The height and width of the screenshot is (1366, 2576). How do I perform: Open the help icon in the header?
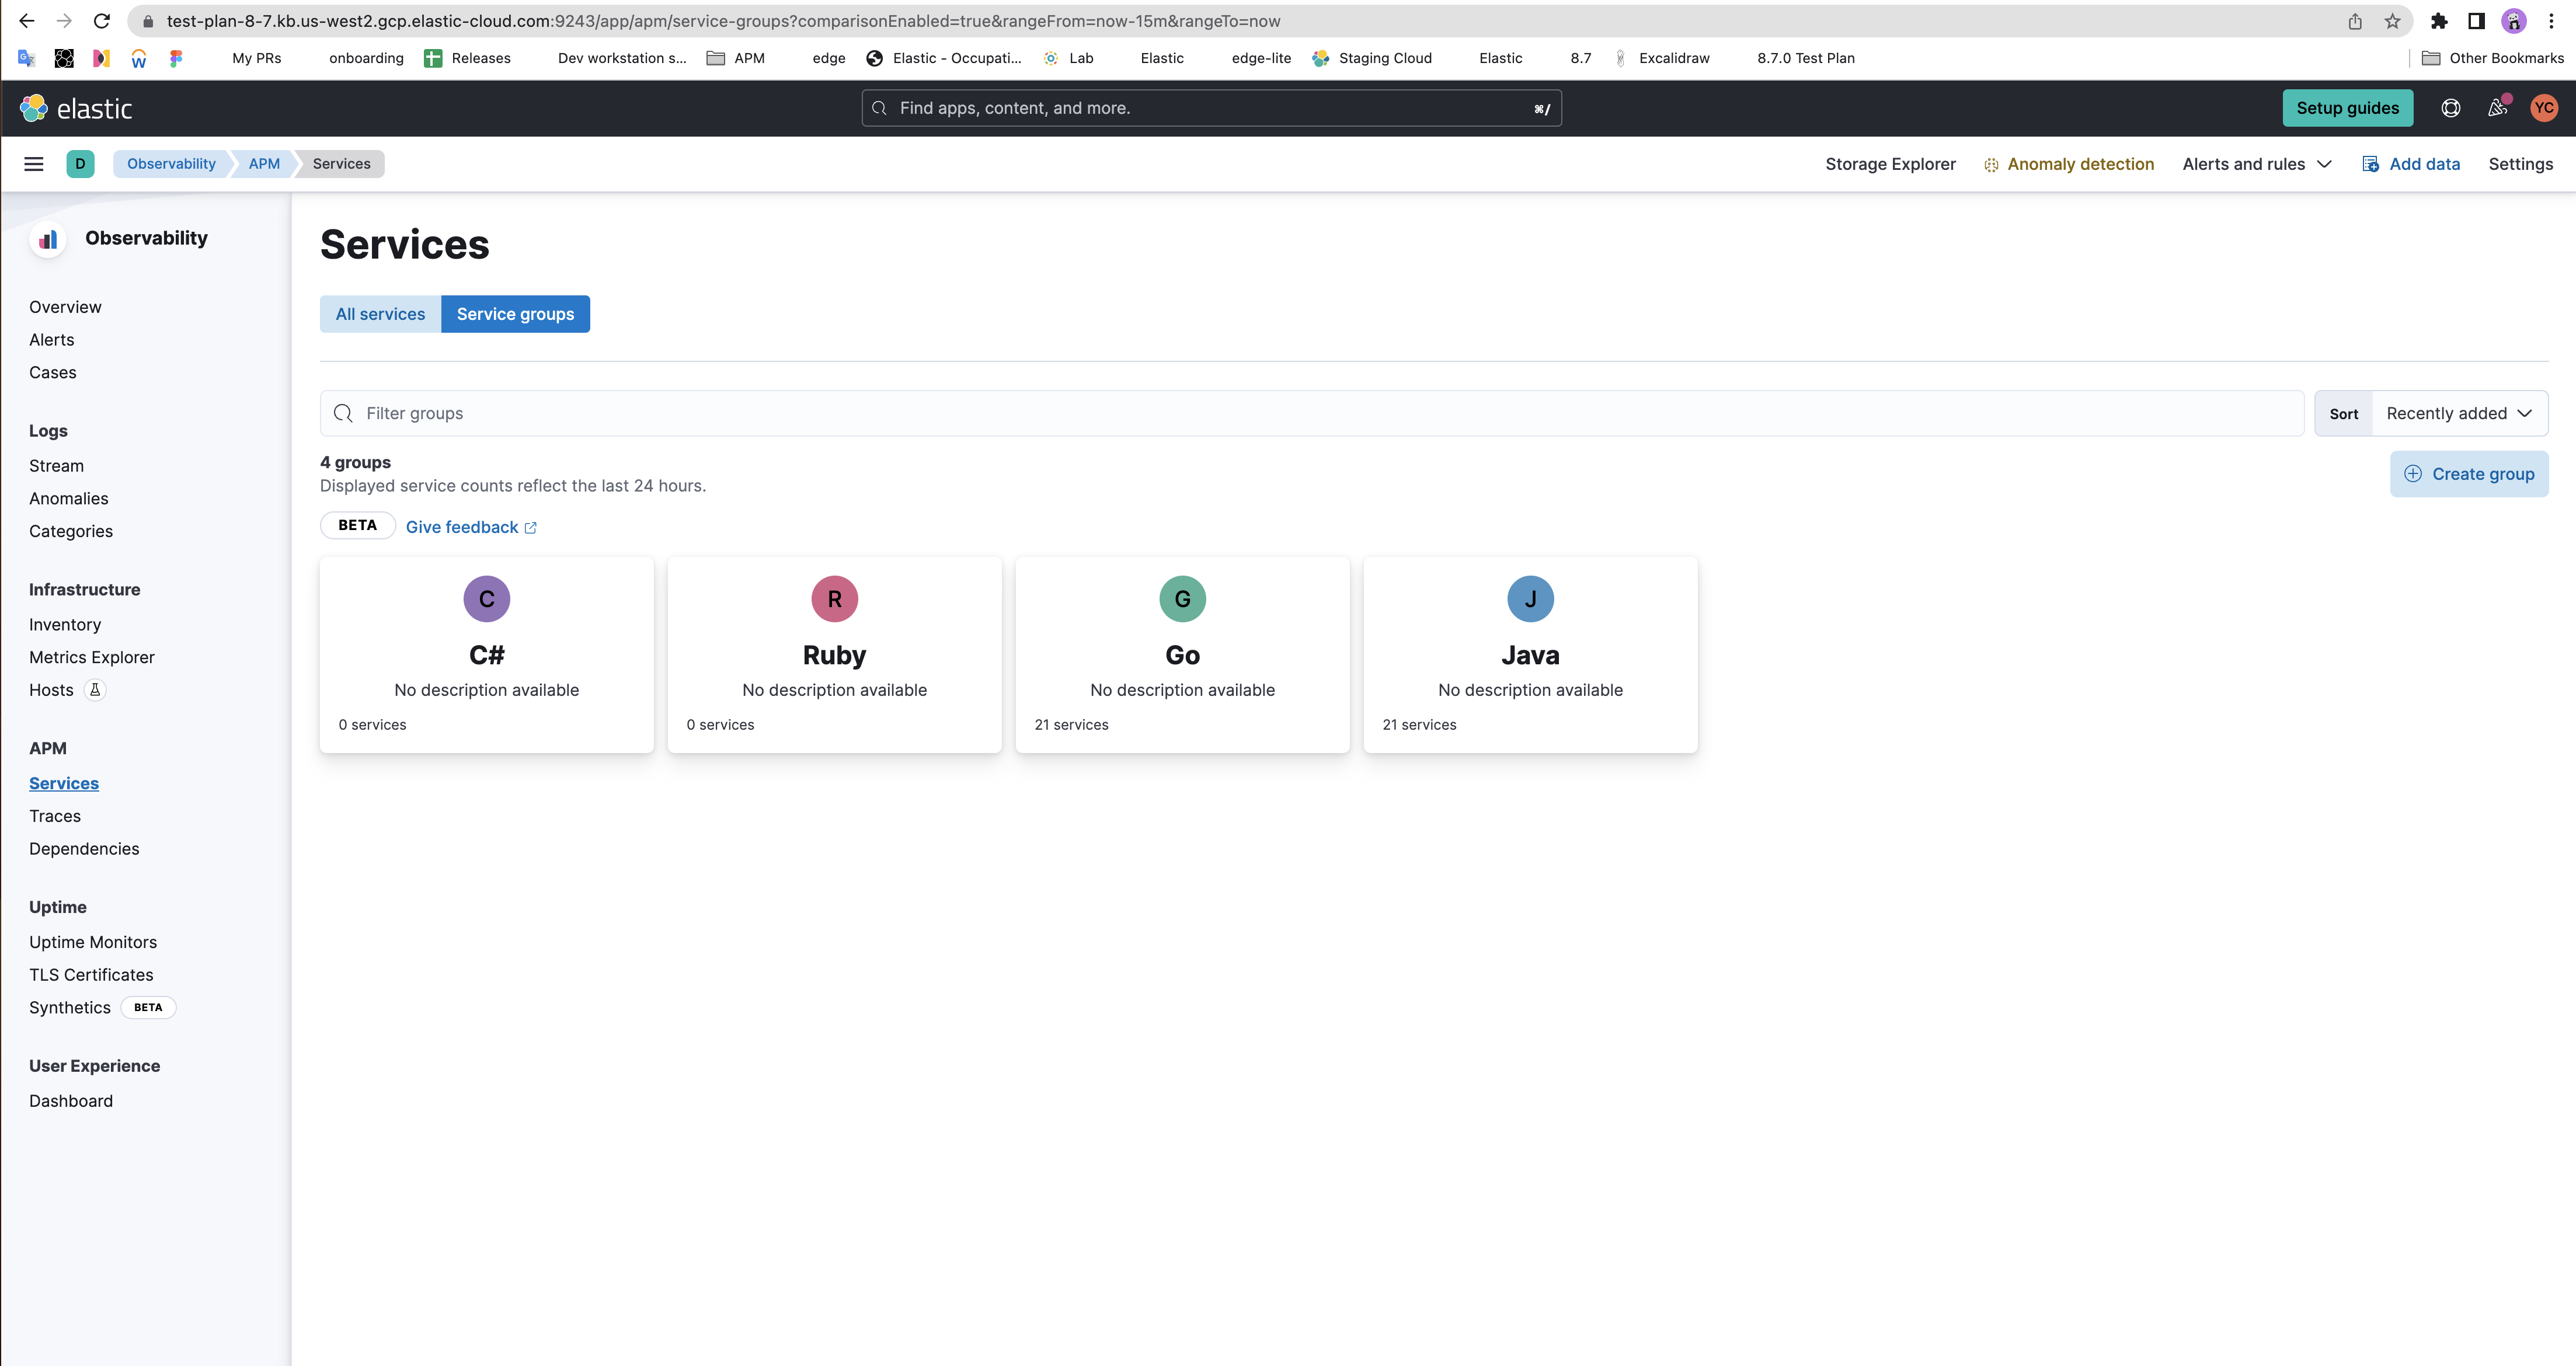[x=2451, y=108]
